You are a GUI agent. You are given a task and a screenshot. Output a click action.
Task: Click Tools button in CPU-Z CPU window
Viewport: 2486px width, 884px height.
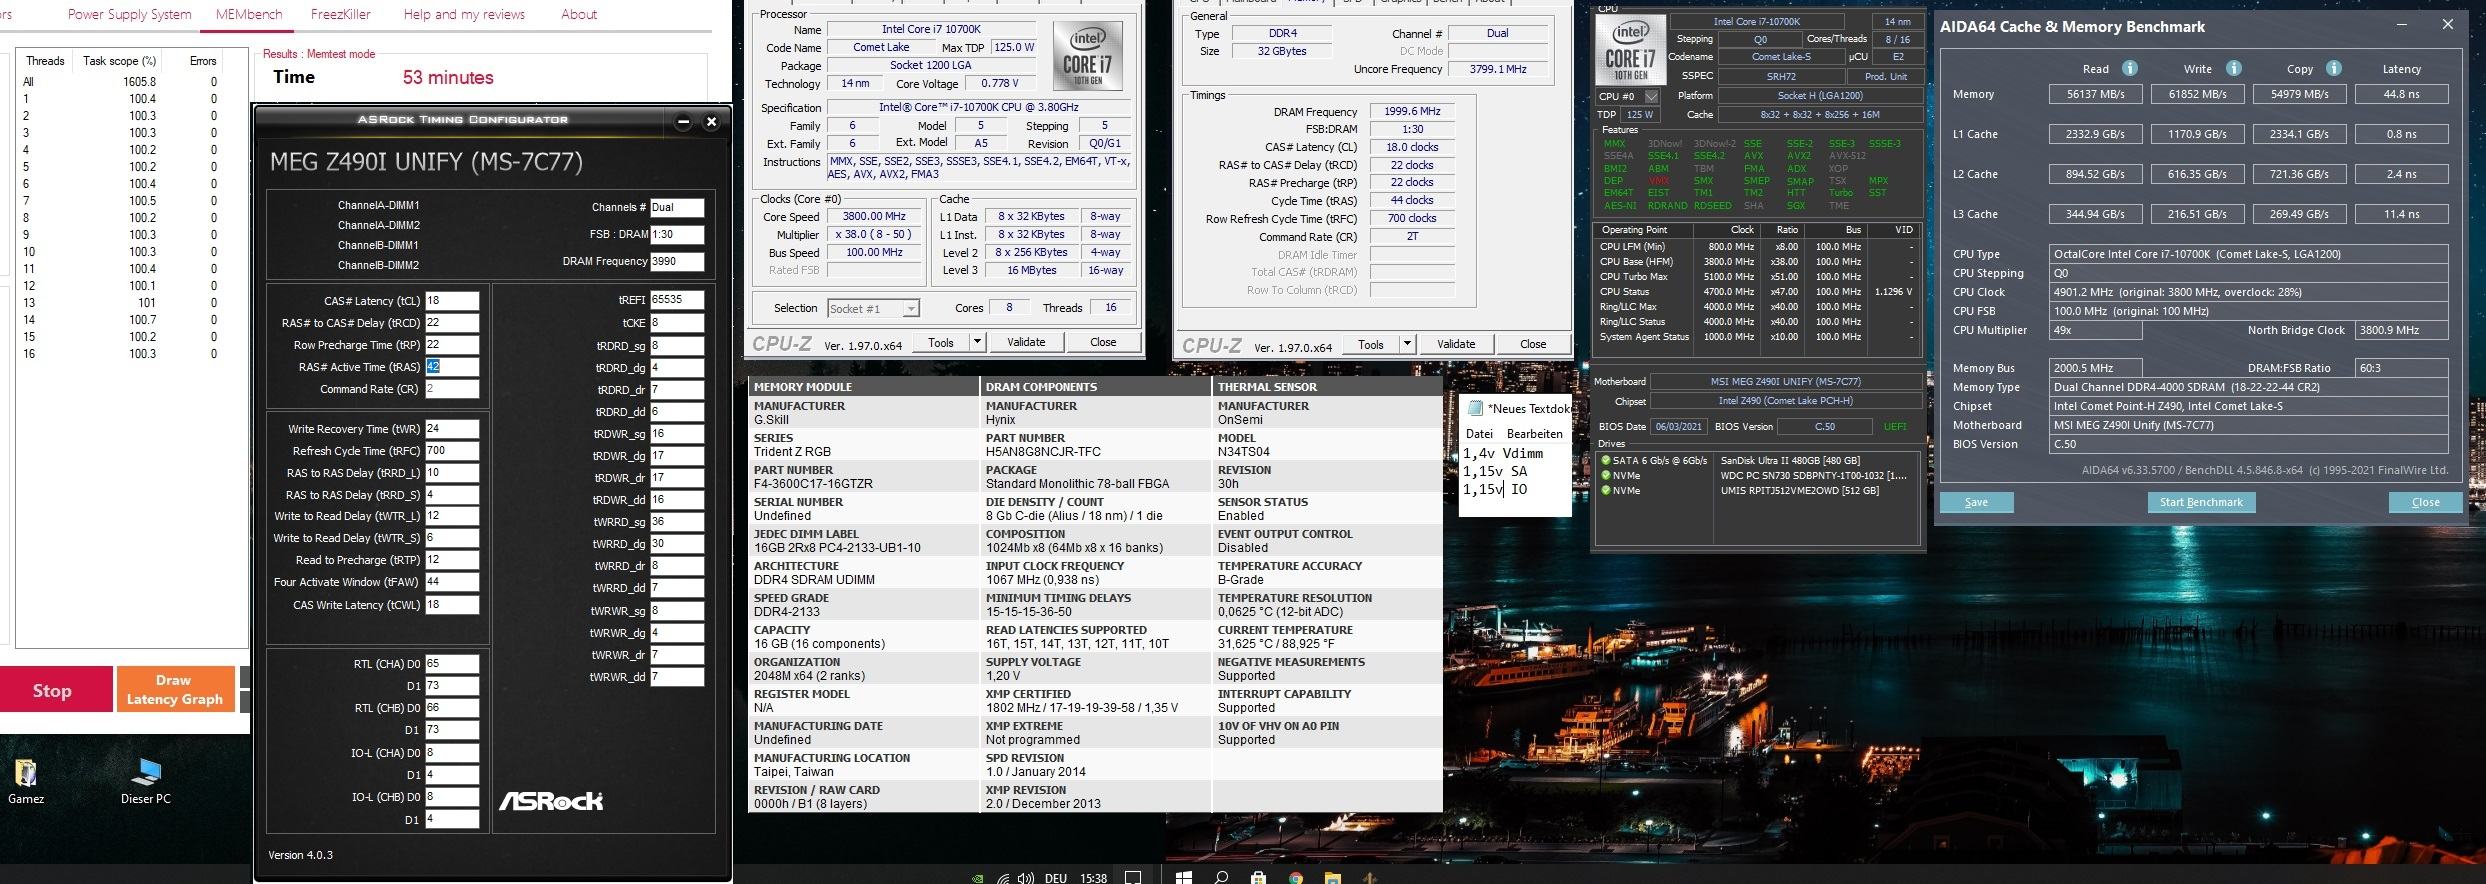(941, 342)
